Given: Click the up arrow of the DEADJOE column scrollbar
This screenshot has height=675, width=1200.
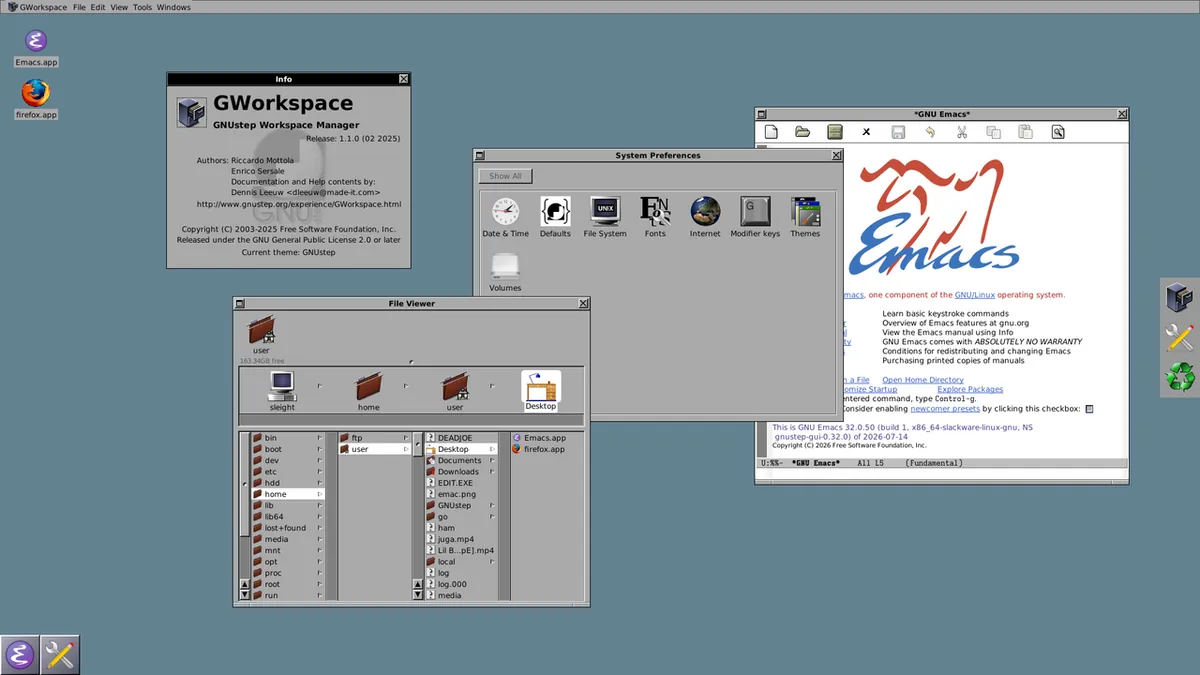Looking at the screenshot, I should [418, 583].
